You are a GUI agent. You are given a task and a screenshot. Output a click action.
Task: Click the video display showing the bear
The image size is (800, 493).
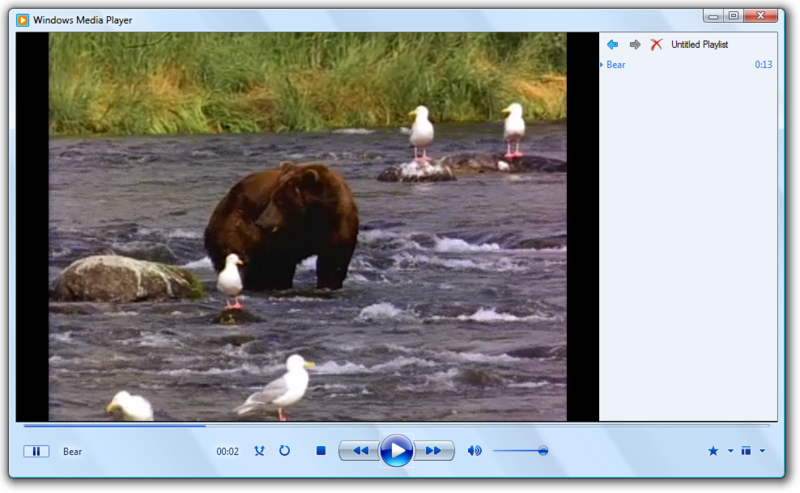pyautogui.click(x=307, y=226)
